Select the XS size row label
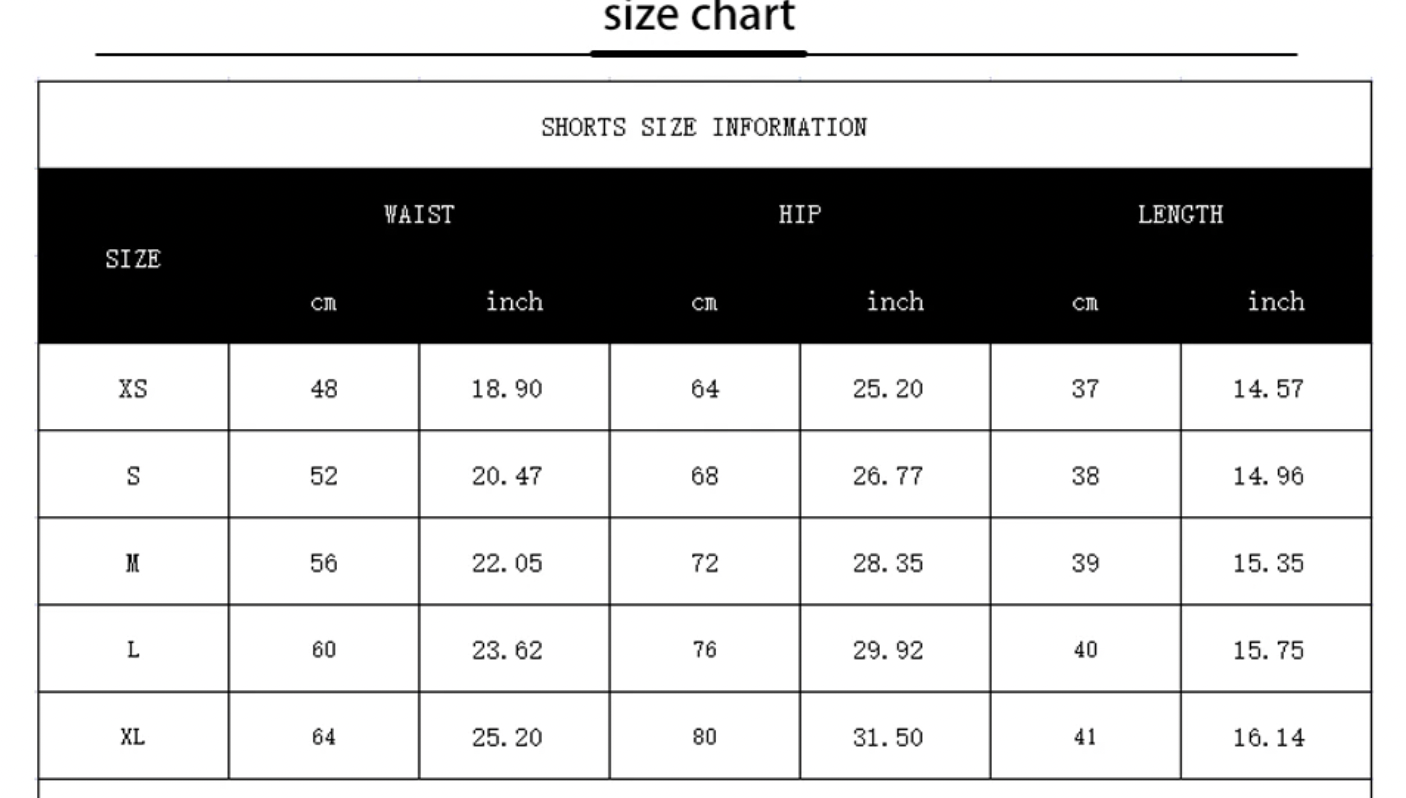 coord(133,388)
